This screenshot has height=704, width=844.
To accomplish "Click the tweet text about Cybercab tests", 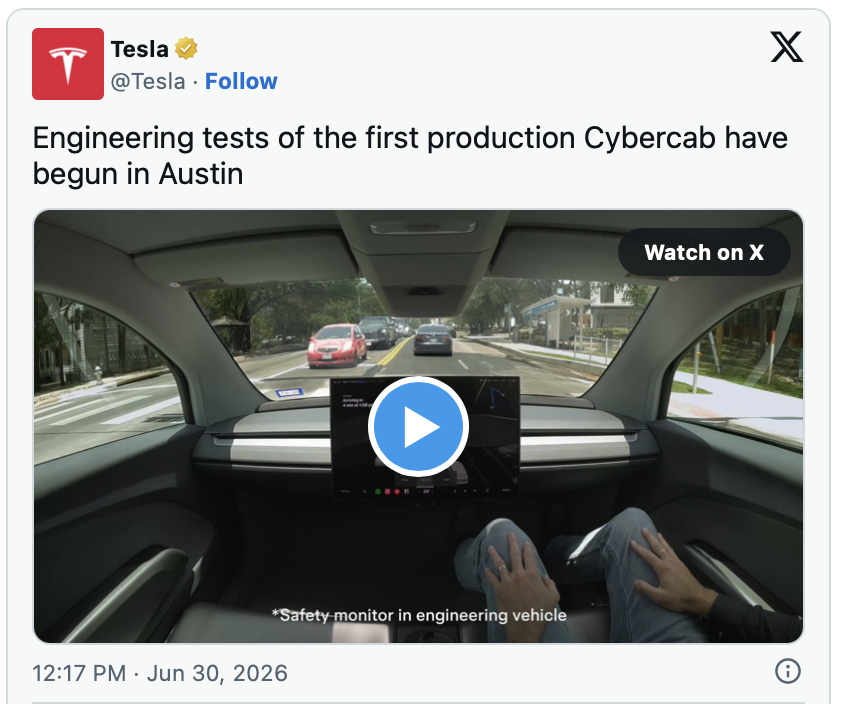I will (410, 156).
